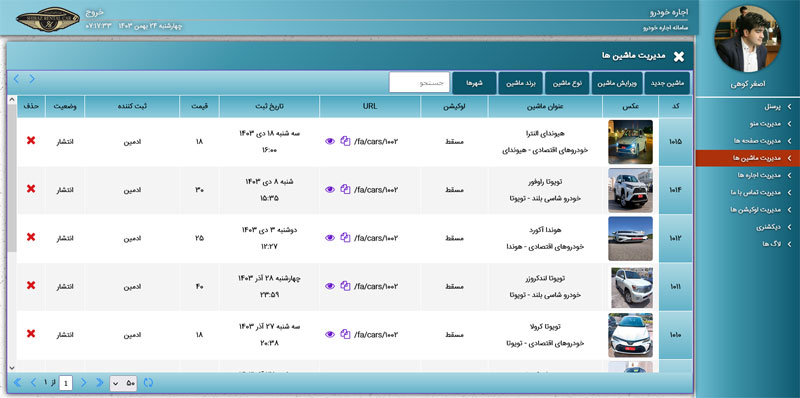Refresh the car list via the circular arrows icon
This screenshot has width=800, height=398.
click(x=148, y=382)
